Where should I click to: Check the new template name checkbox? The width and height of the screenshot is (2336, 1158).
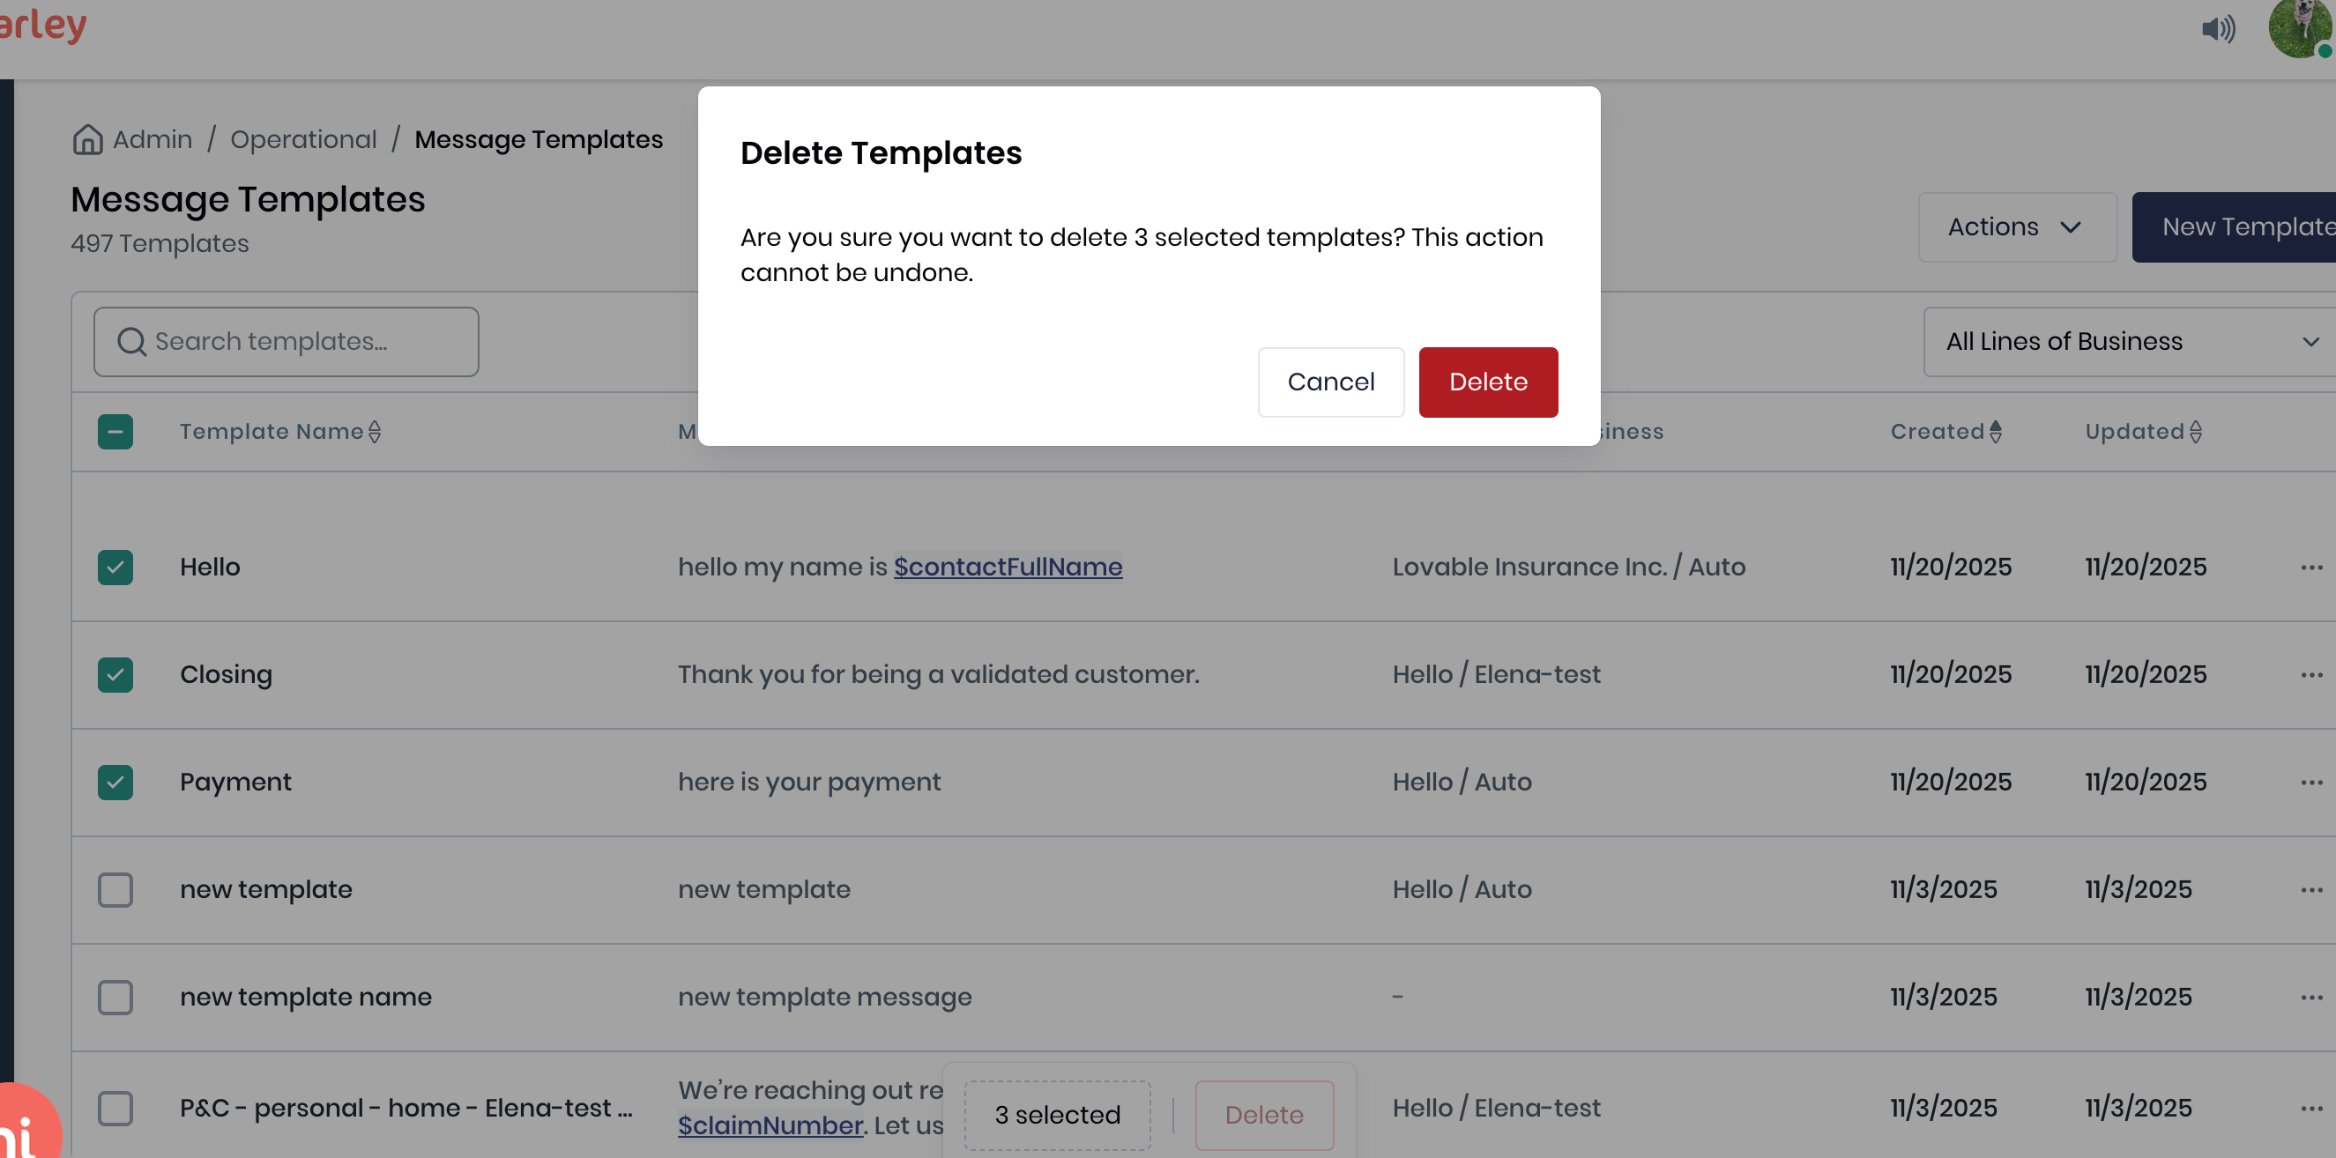pos(115,998)
